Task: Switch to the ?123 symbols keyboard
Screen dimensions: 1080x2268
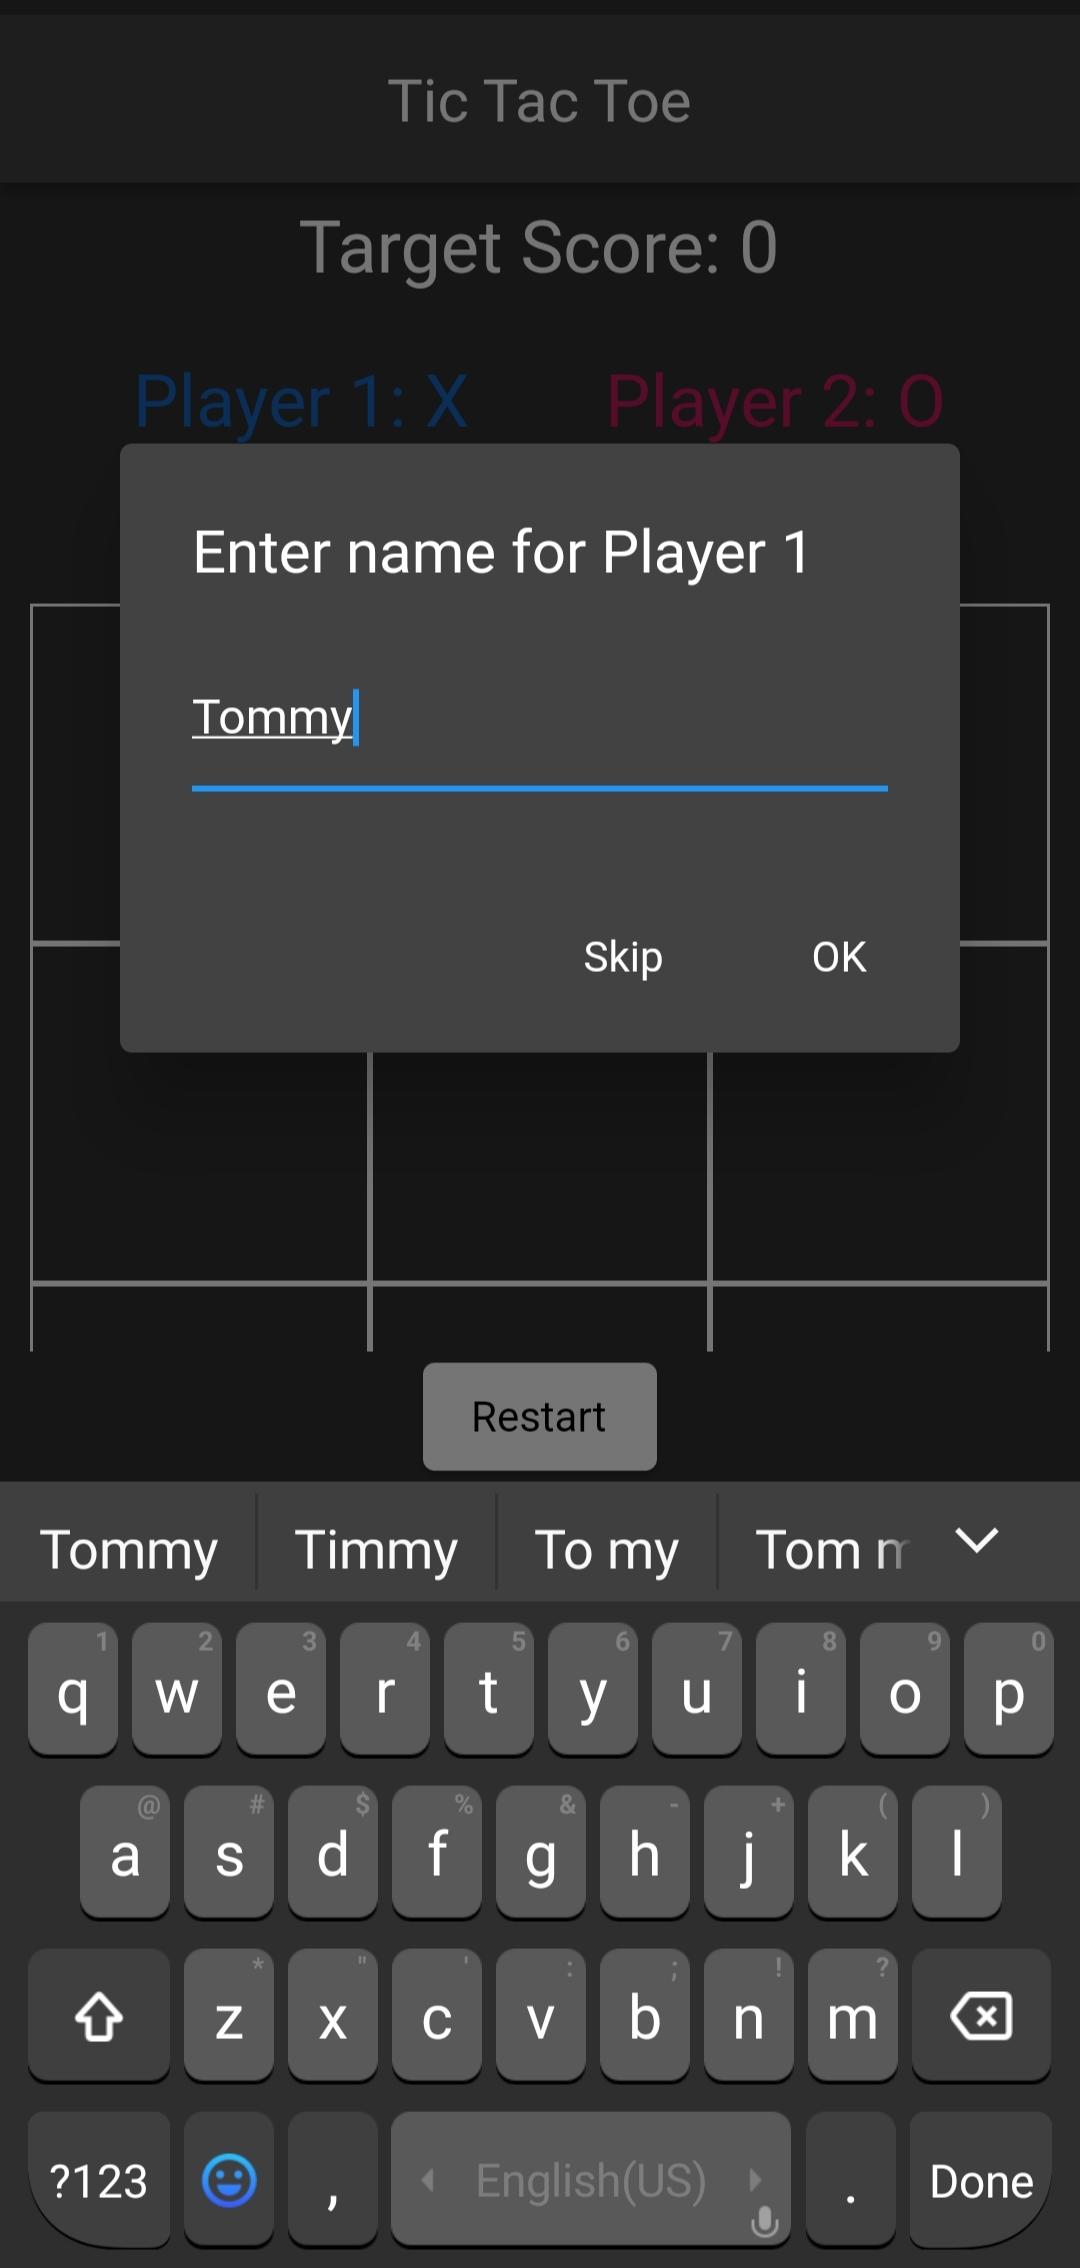Action: [98, 2180]
